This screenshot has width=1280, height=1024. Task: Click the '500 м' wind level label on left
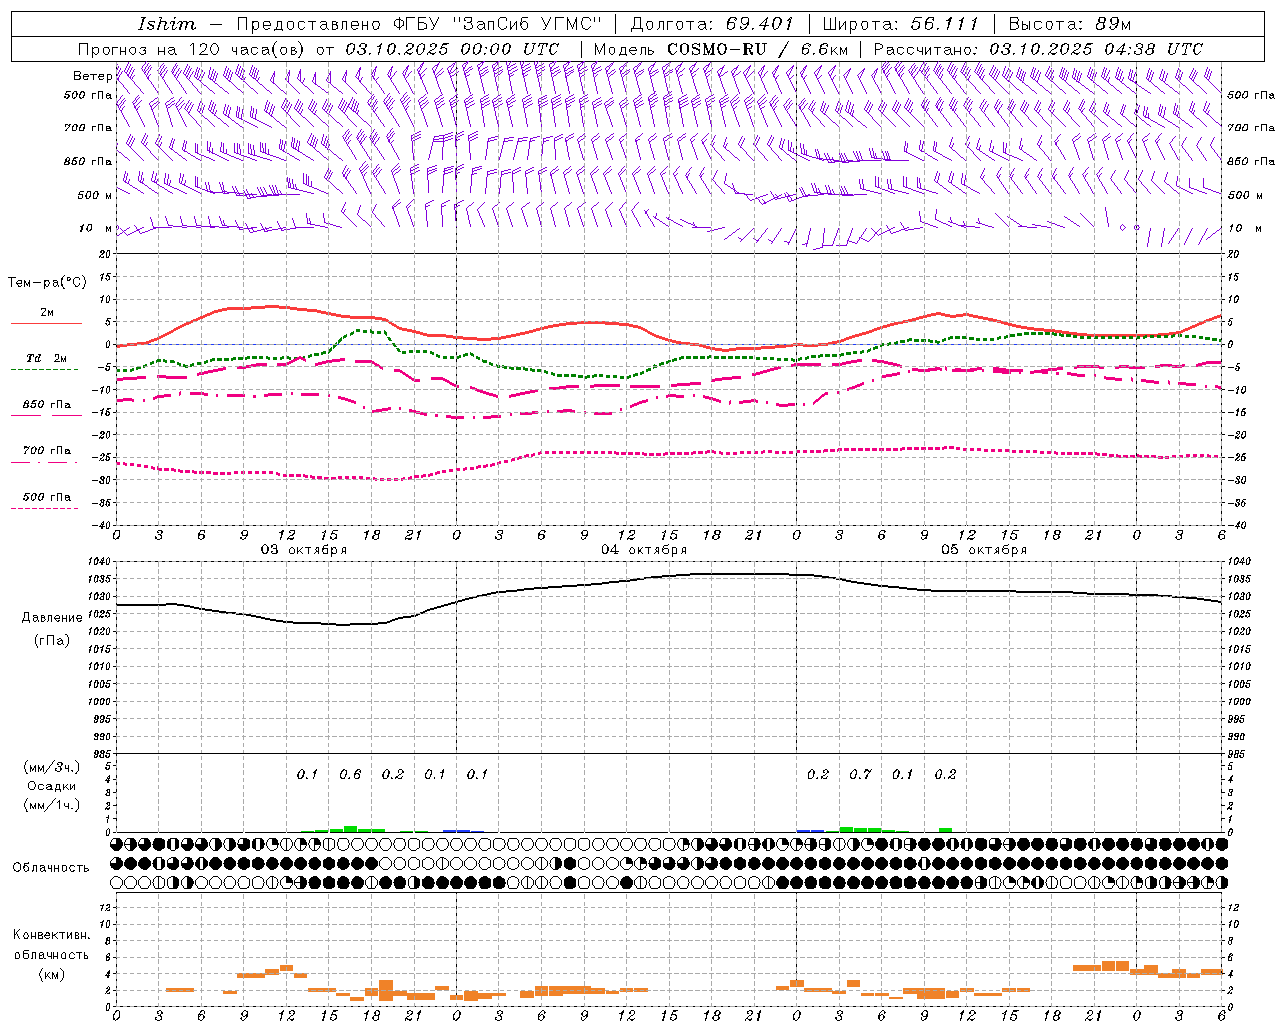pyautogui.click(x=95, y=195)
